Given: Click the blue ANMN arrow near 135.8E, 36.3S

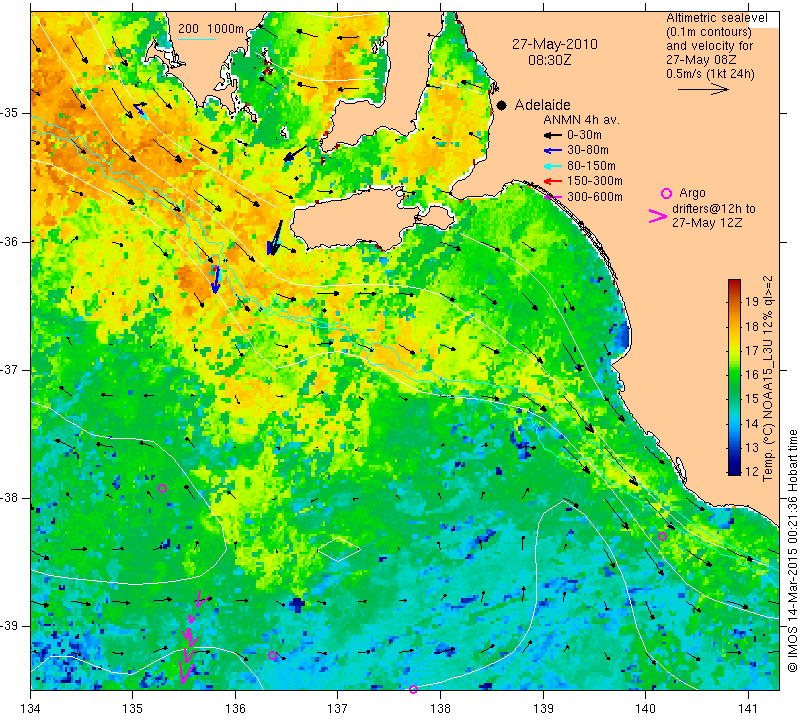Looking at the screenshot, I should pyautogui.click(x=216, y=280).
